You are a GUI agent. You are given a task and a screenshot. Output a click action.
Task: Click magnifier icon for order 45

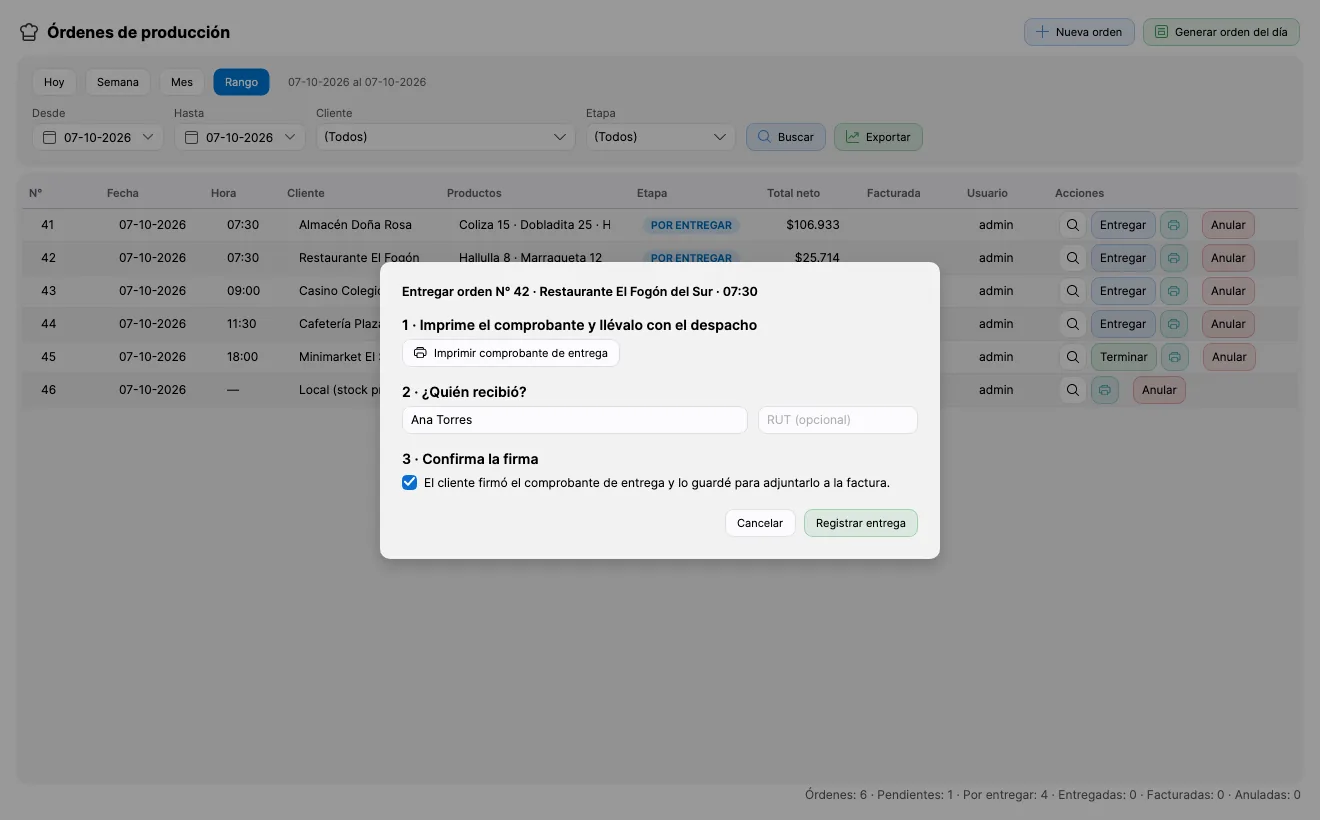click(x=1072, y=357)
